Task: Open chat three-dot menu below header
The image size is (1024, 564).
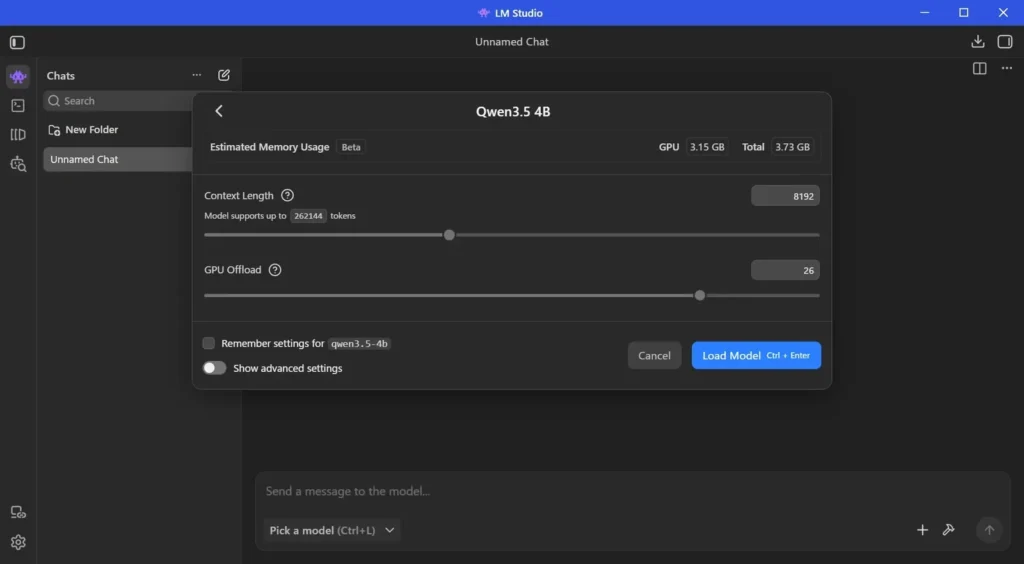Action: 1006,68
